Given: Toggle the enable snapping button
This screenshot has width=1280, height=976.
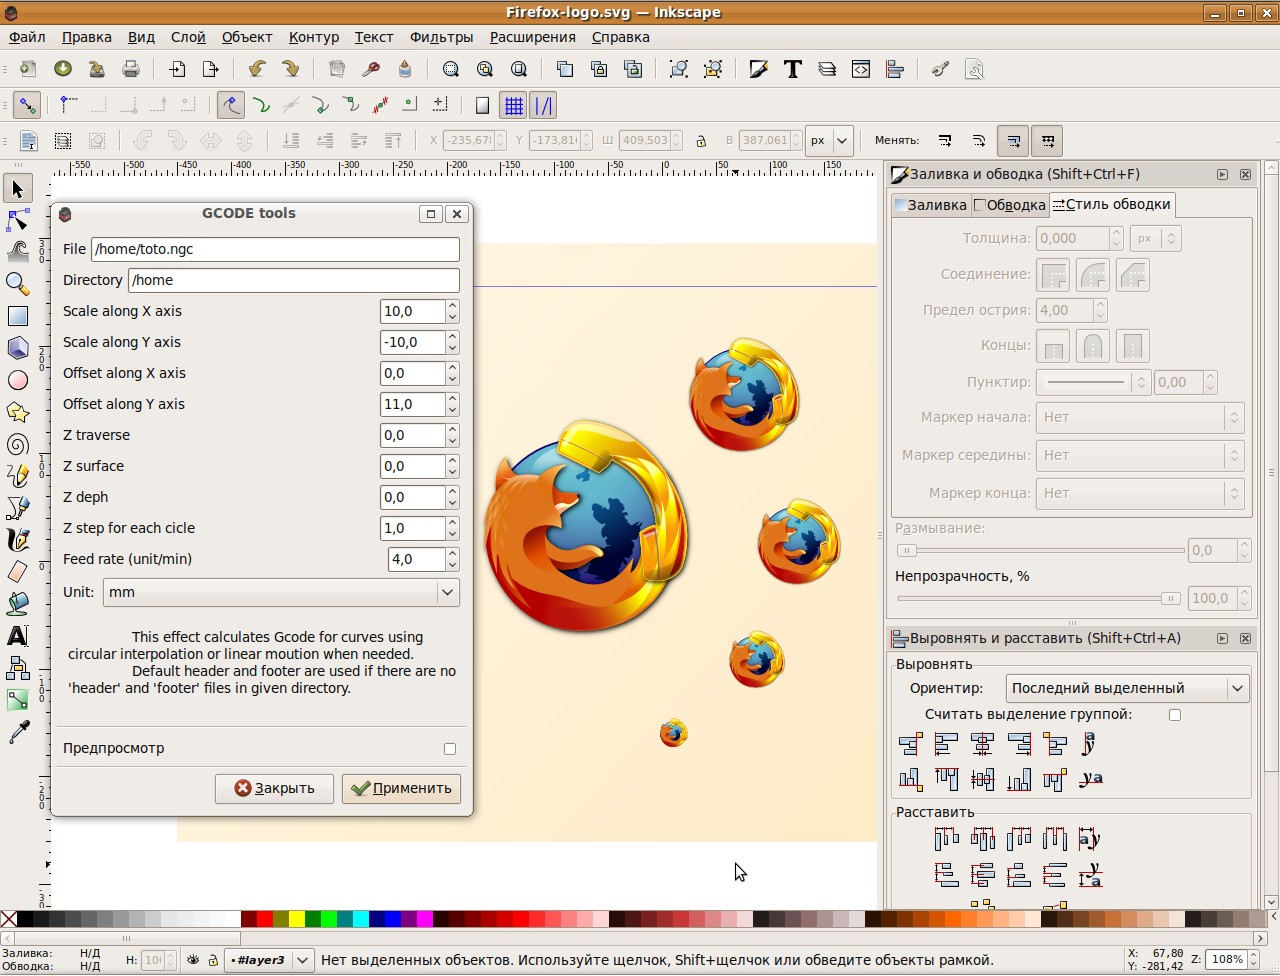Looking at the screenshot, I should pos(27,105).
